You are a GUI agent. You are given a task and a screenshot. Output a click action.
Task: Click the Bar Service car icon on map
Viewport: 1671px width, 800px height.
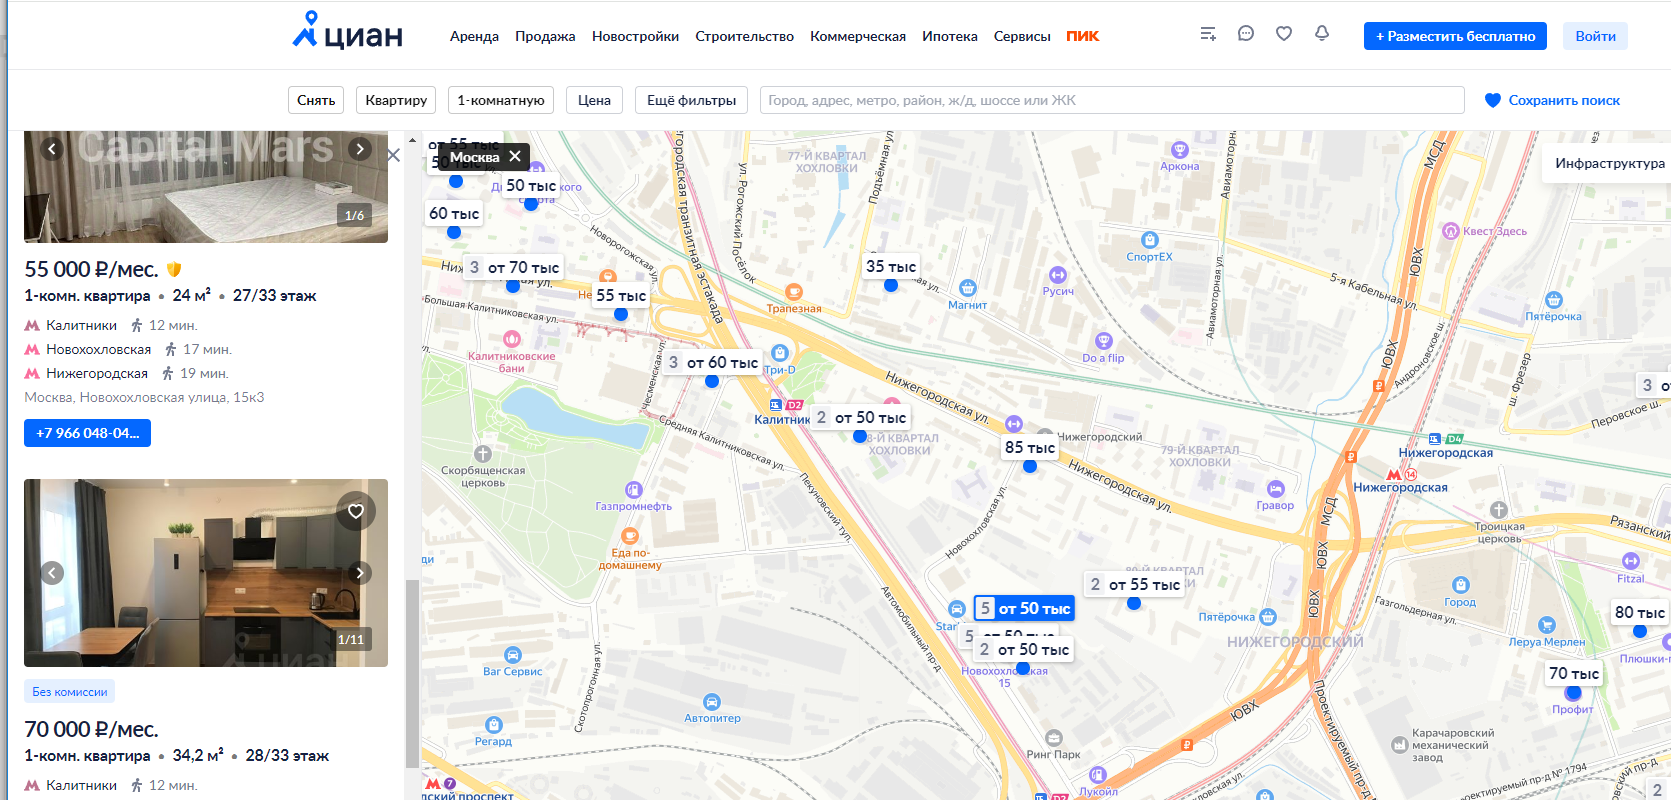point(513,655)
